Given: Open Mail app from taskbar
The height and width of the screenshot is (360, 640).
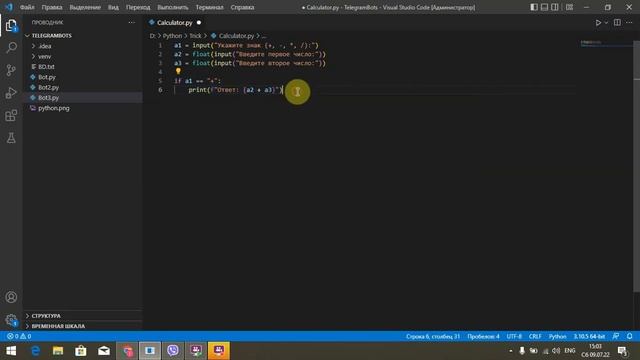Looking at the screenshot, I should 104,351.
